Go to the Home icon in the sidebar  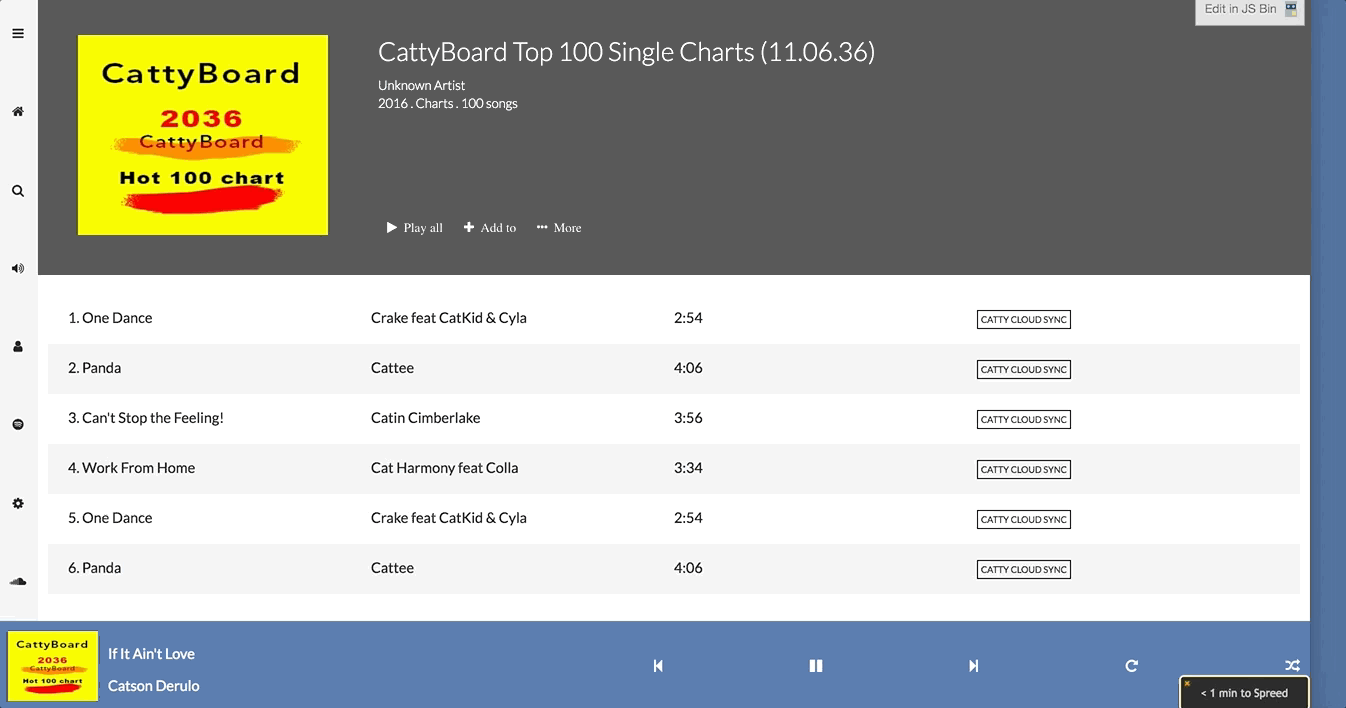[18, 112]
